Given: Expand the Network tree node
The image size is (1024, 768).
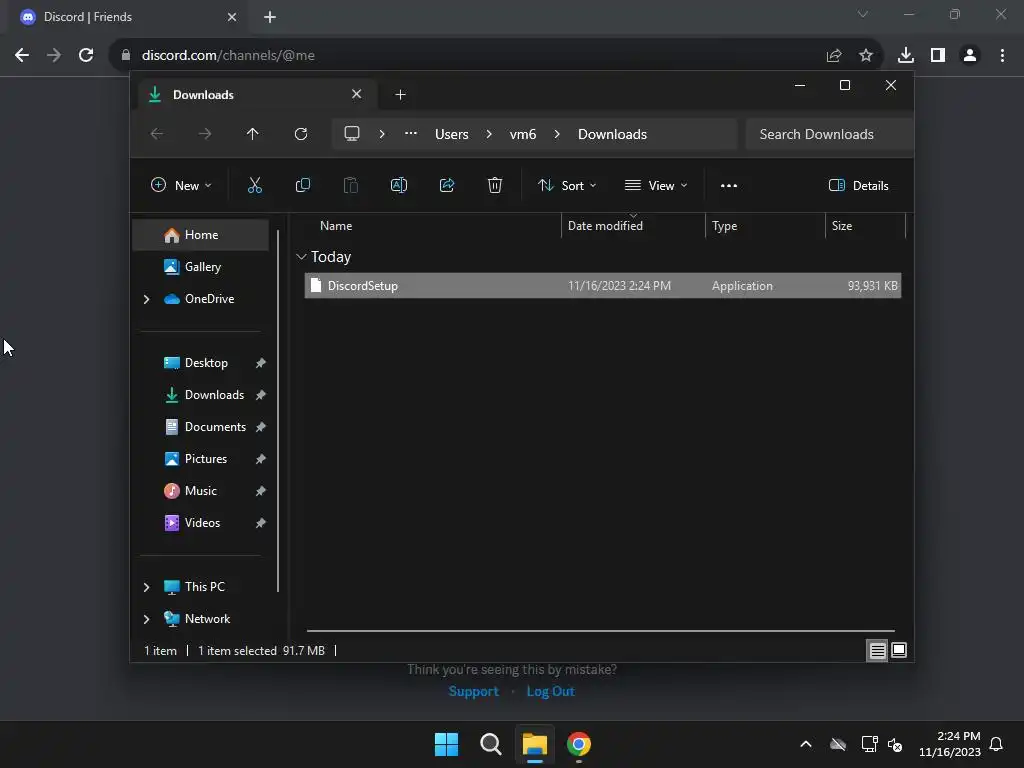Looking at the screenshot, I should point(146,619).
